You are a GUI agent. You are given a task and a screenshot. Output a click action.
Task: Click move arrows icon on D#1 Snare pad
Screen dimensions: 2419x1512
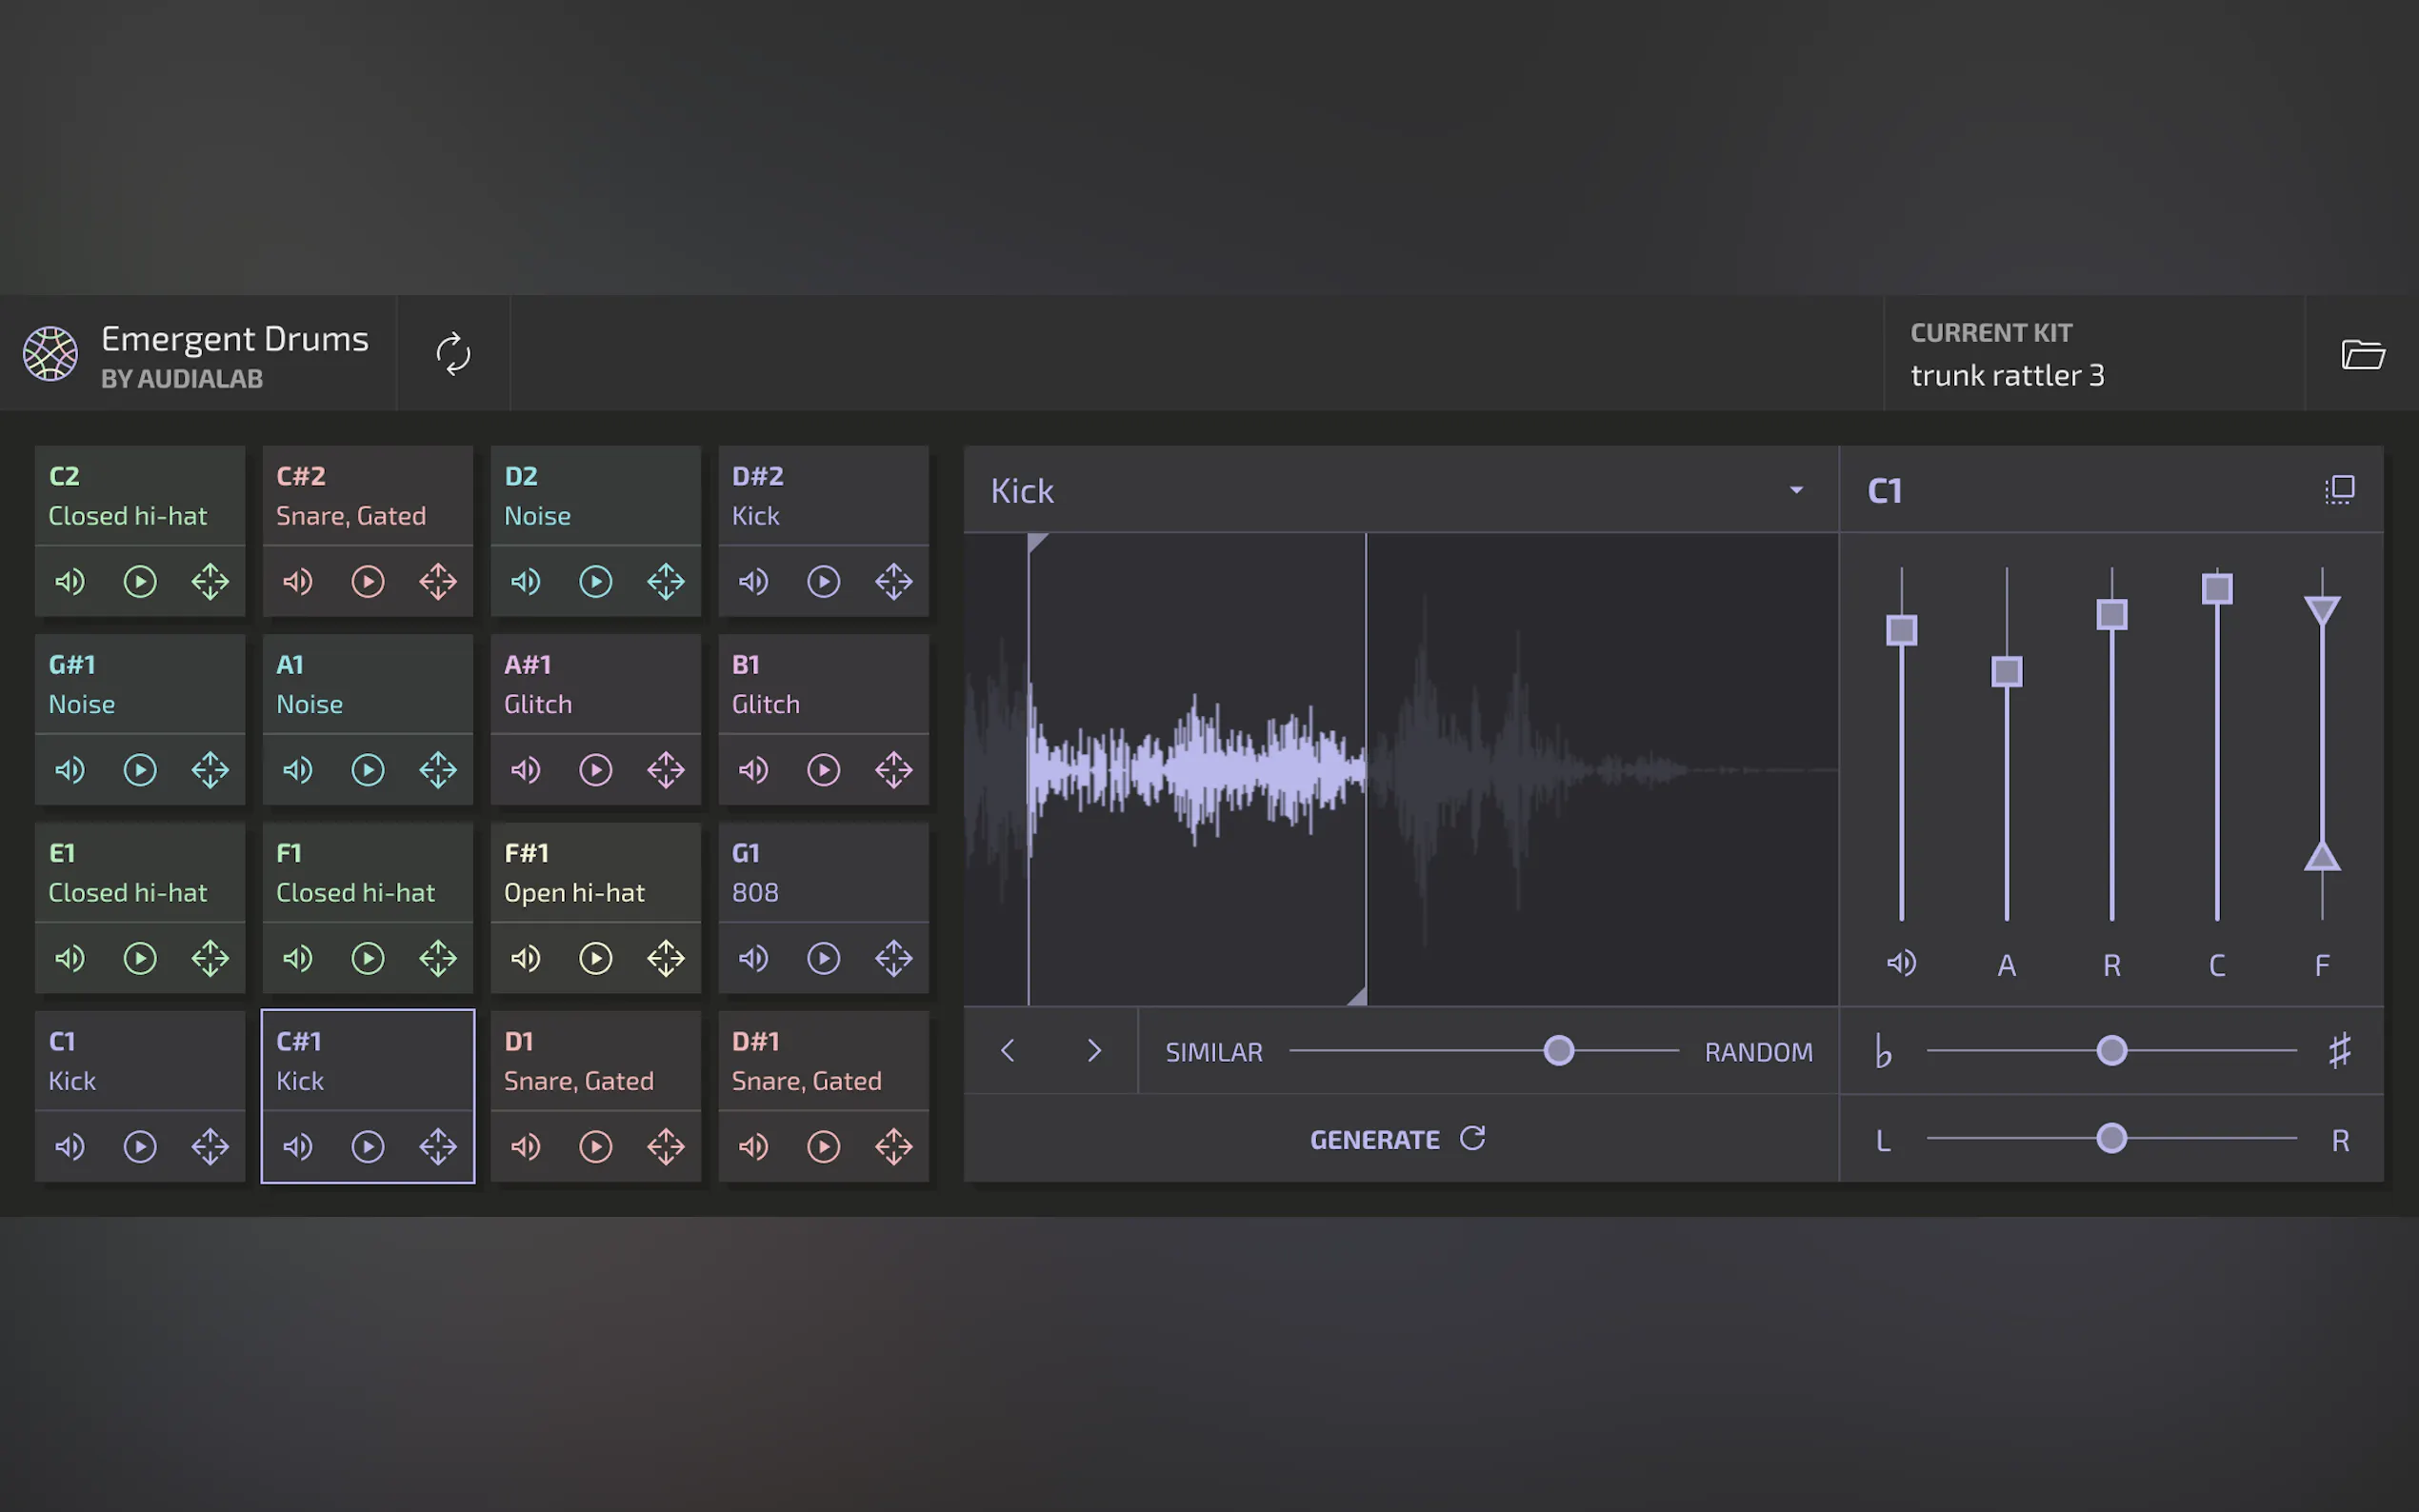[893, 1146]
